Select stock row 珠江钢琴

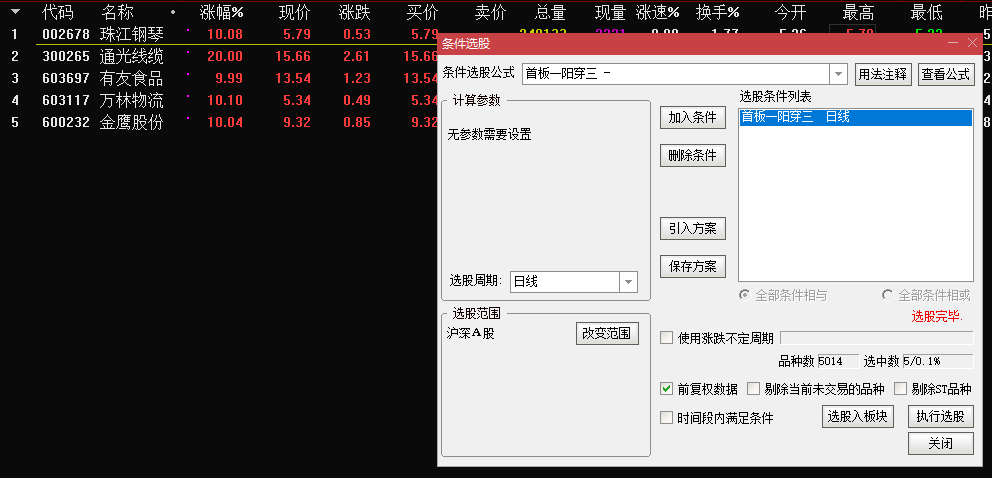tap(132, 34)
